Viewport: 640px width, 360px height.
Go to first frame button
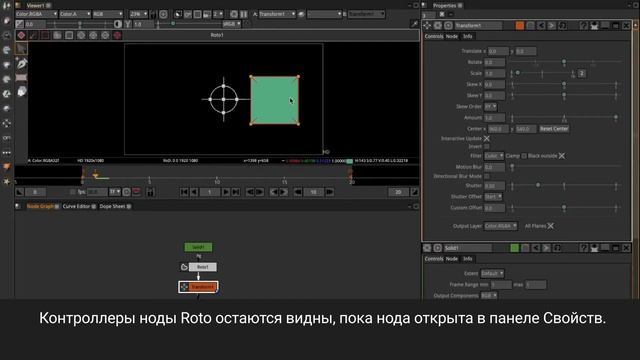(184, 192)
